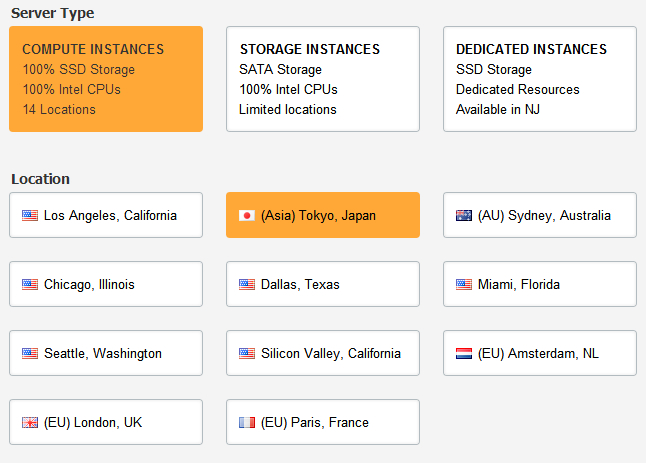Select the Los Angeles, California location text
Viewport: 646px width, 463px height.
[110, 215]
